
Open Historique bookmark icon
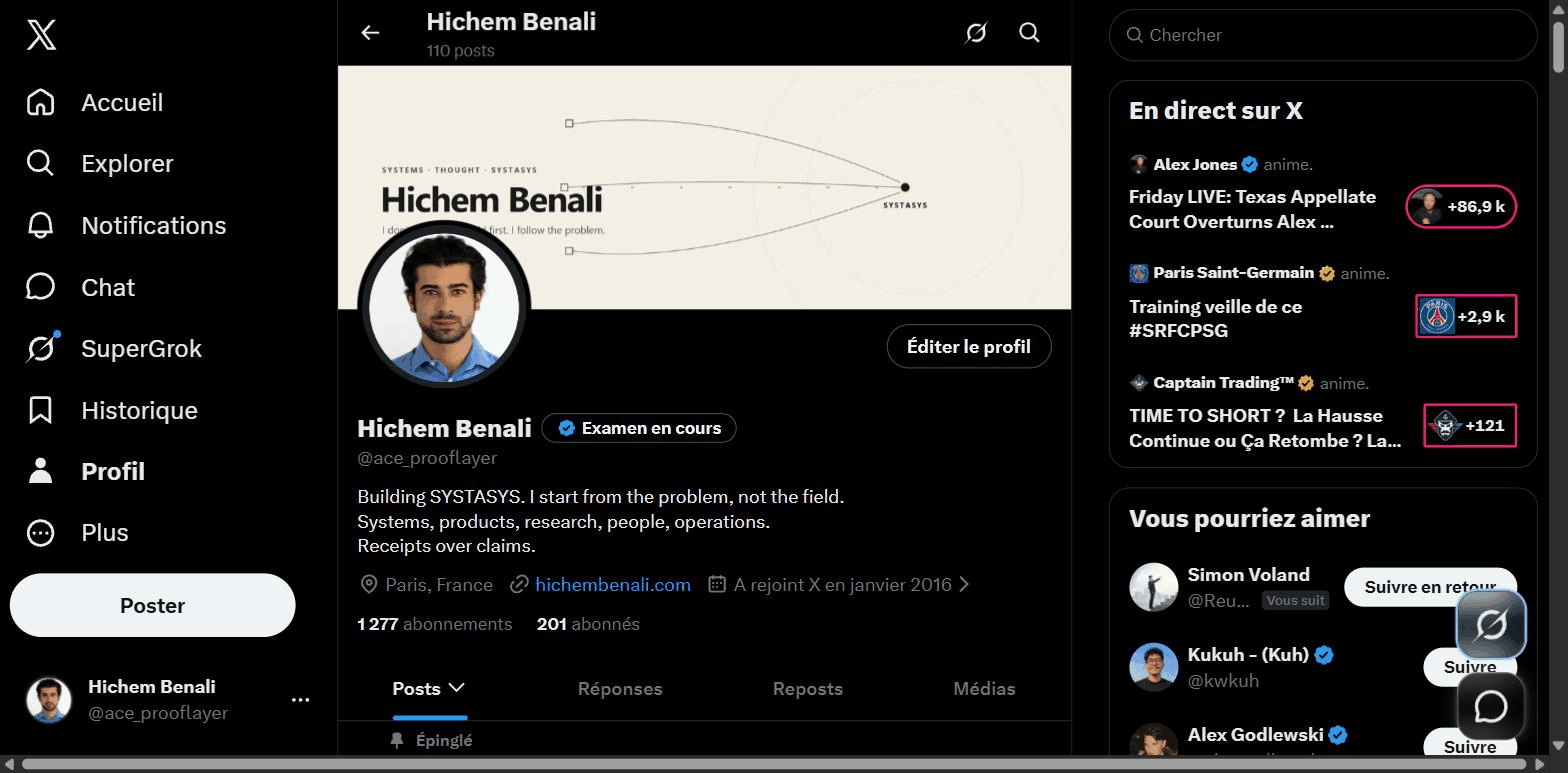(x=40, y=410)
